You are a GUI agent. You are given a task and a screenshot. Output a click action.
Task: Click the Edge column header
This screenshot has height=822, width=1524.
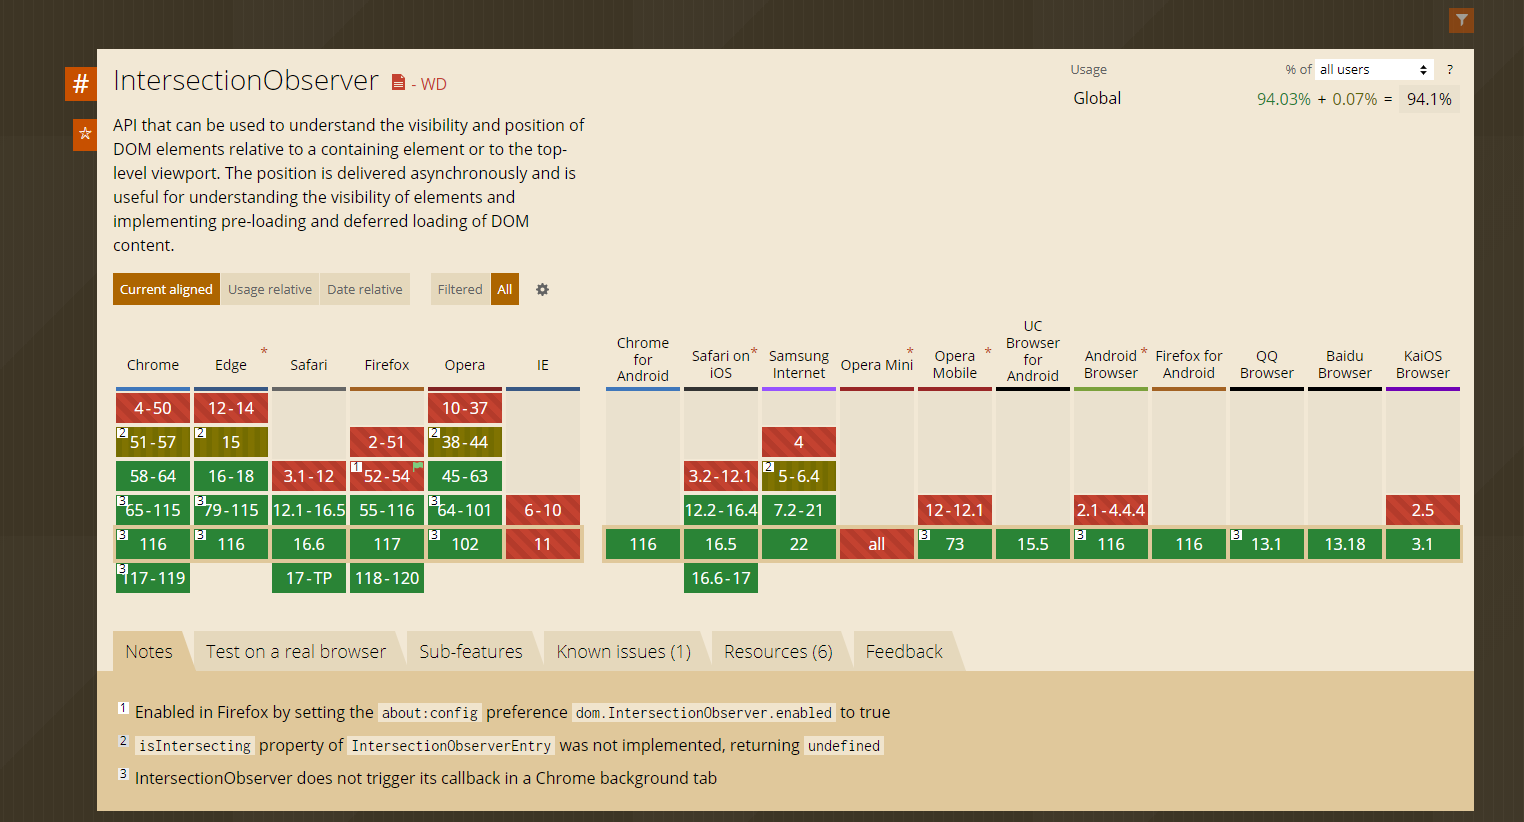(x=231, y=365)
